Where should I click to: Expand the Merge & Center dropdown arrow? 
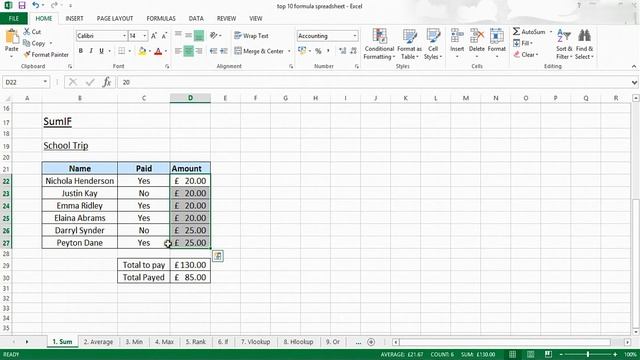(x=289, y=51)
